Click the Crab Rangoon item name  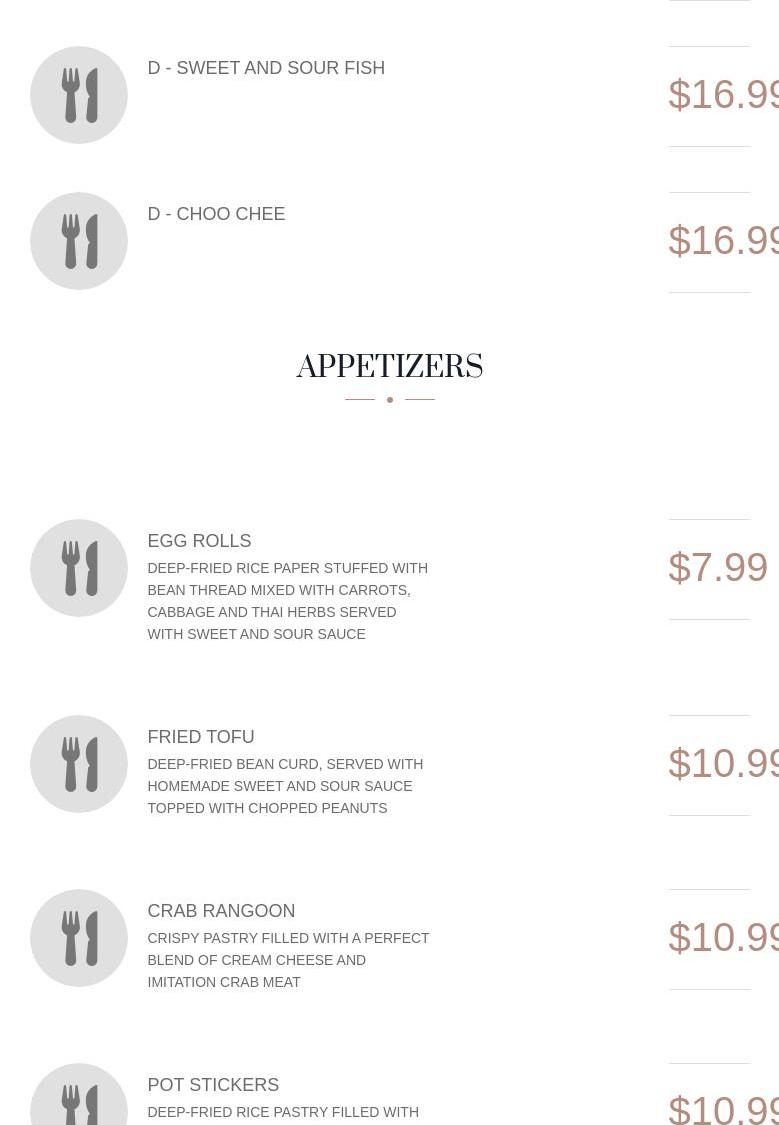point(221,911)
